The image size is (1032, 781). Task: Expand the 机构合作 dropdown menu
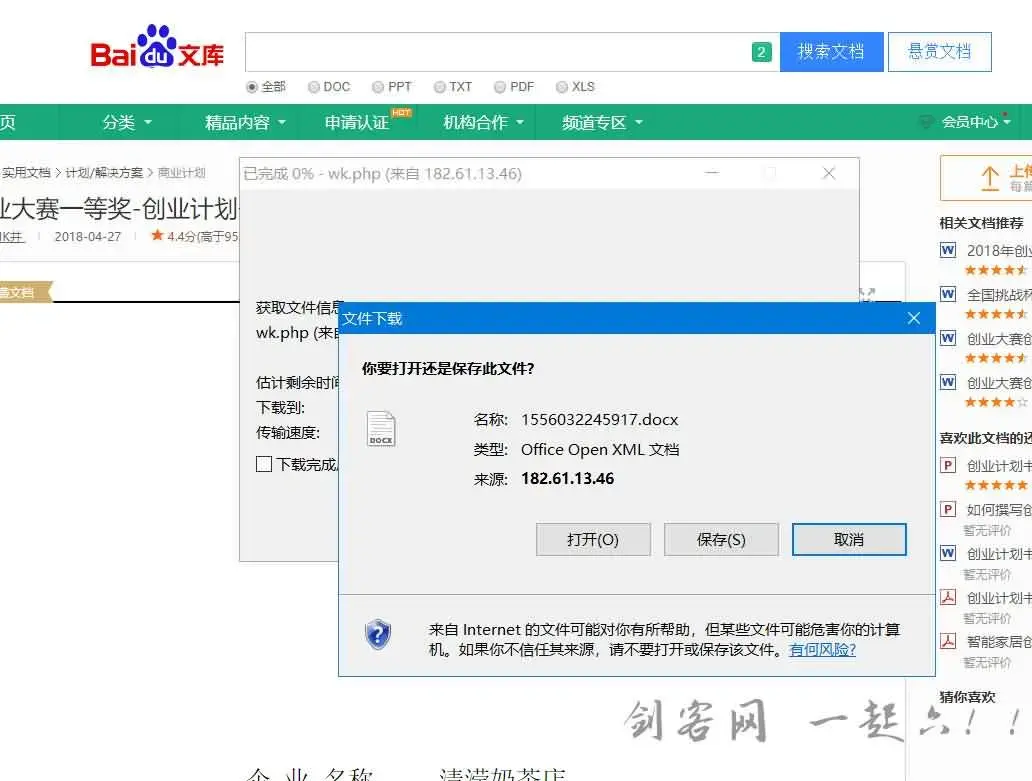(483, 122)
